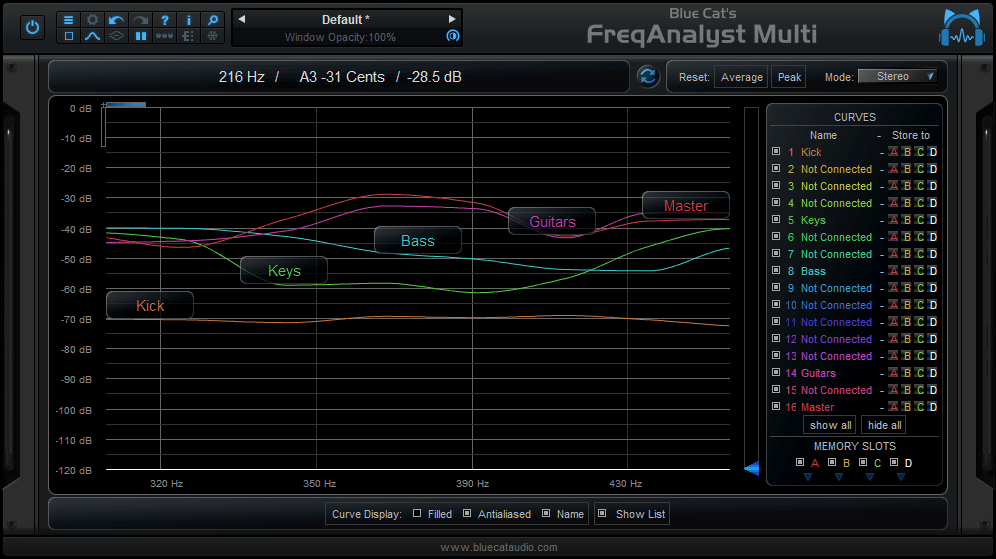Expand memory slot A dropdown arrow
Viewport: 996px width, 559px height.
point(807,477)
